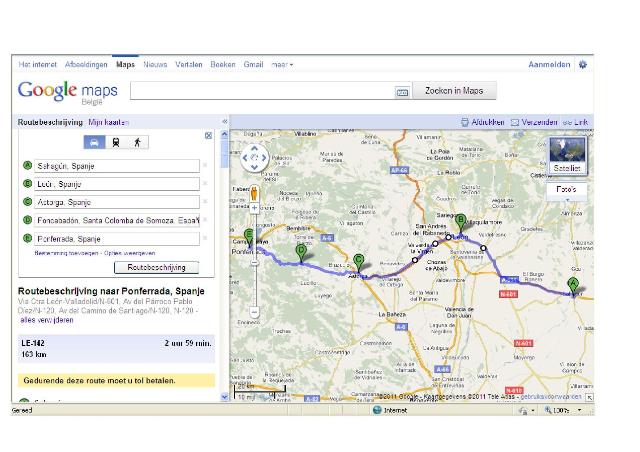Click the gebruiksvoorwaarden link on map
The height and width of the screenshot is (452, 640).
551,396
